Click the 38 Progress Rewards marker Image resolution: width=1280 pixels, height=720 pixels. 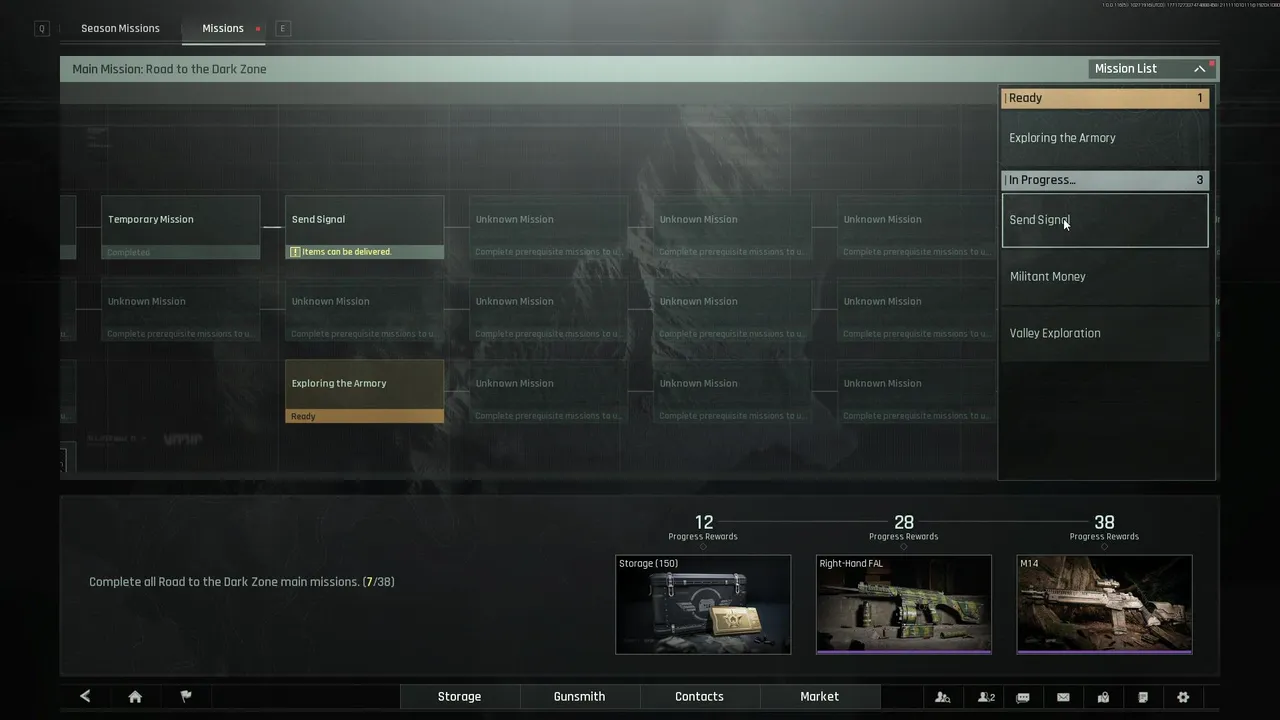point(1104,528)
